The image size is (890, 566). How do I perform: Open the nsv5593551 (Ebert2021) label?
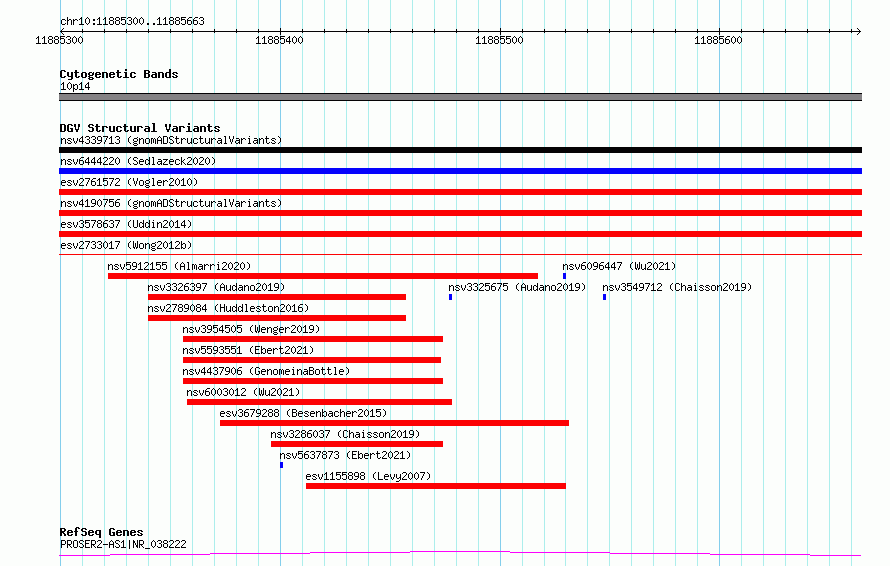[x=248, y=350]
